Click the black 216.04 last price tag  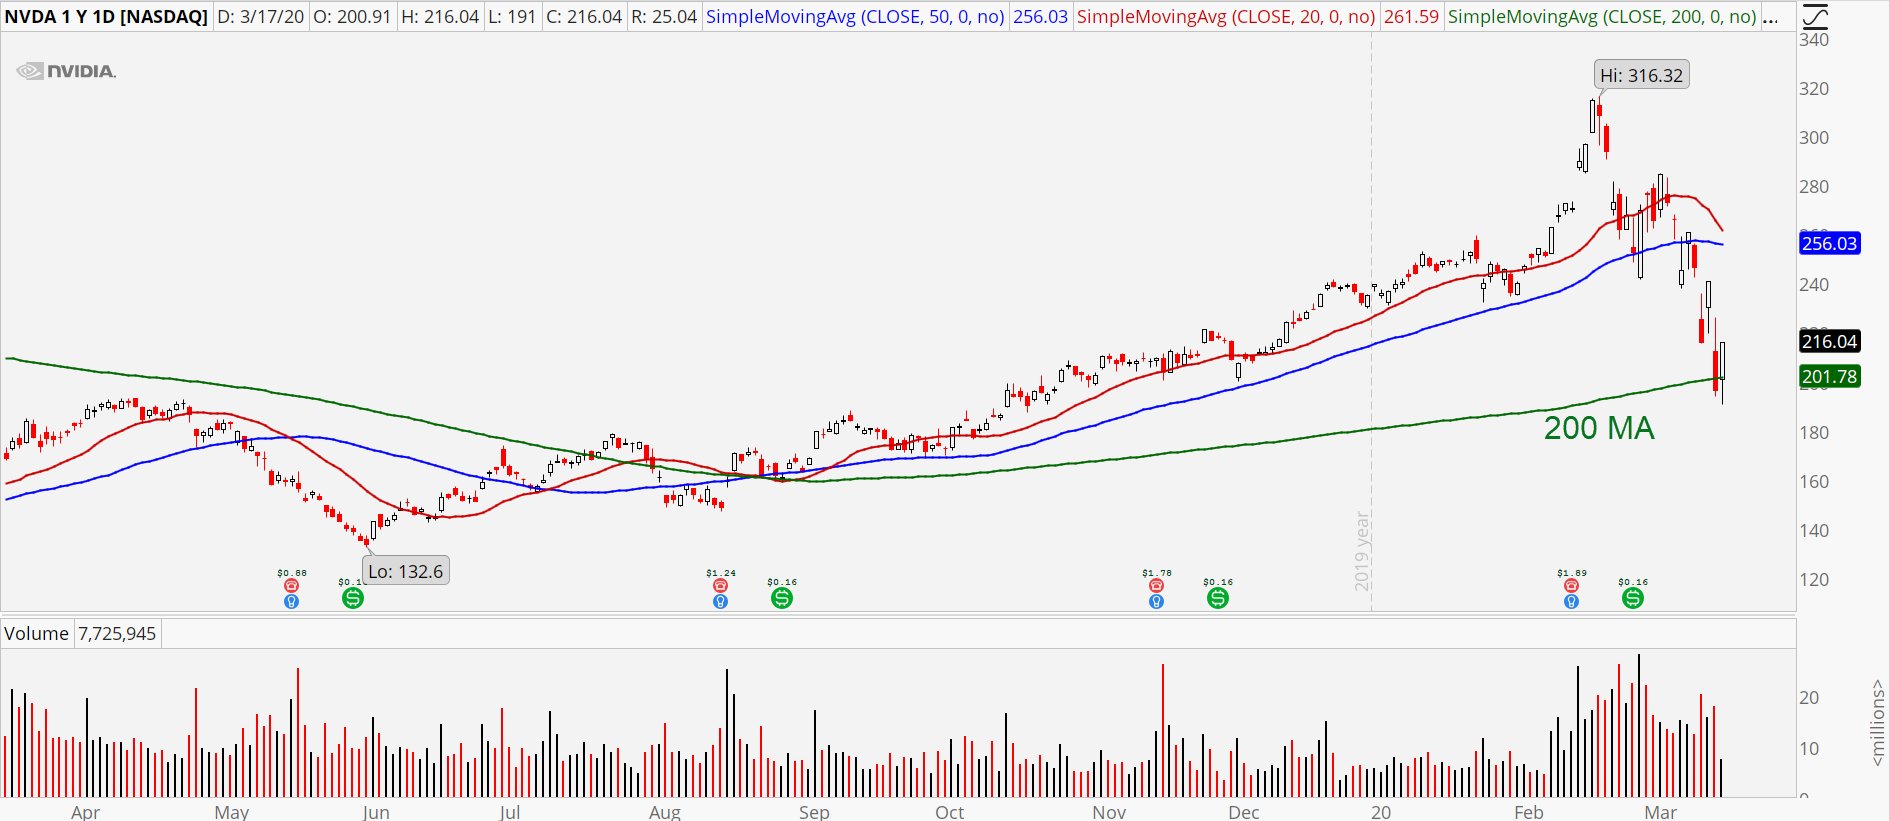[1829, 341]
